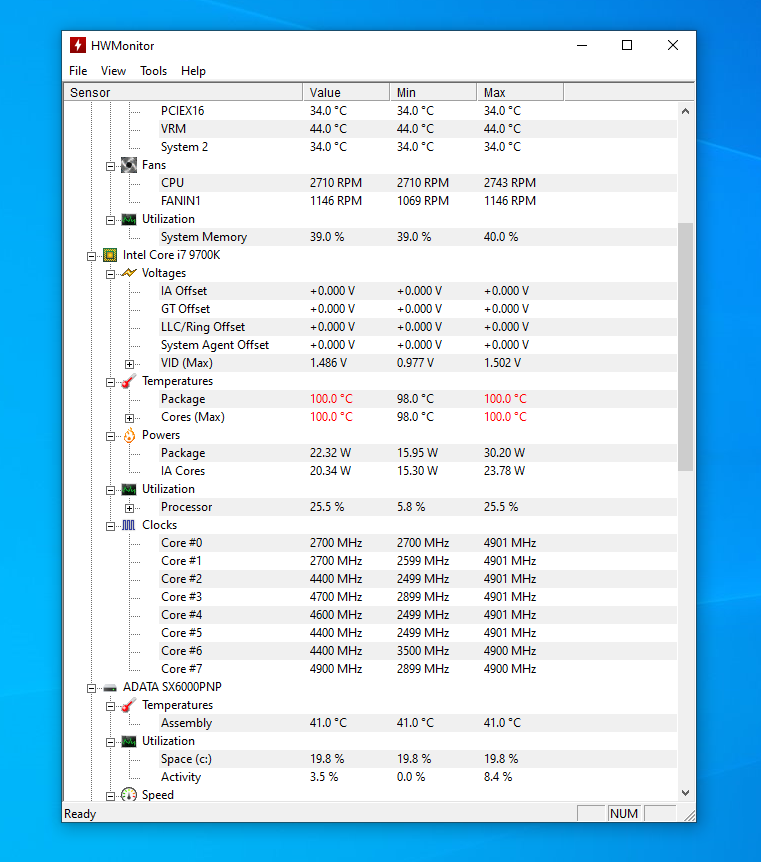This screenshot has height=862, width=761.
Task: Collapse the Powers node
Action: tap(111, 436)
